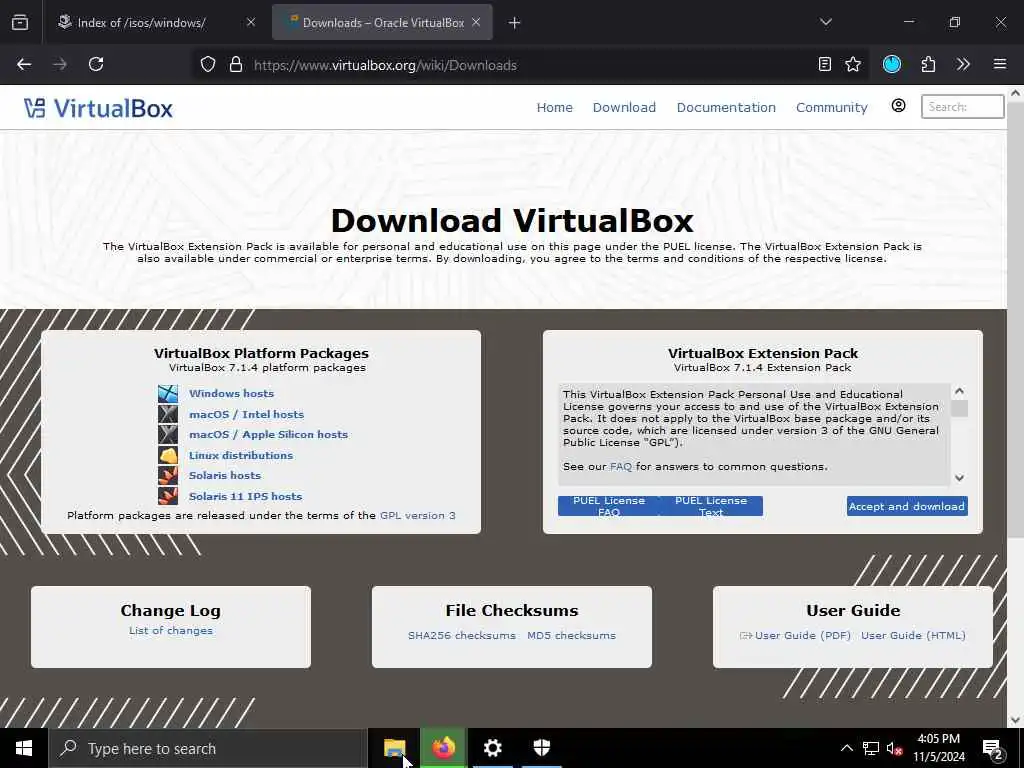This screenshot has width=1024, height=768.
Task: Reload the page with the refresh icon
Action: pyautogui.click(x=96, y=64)
